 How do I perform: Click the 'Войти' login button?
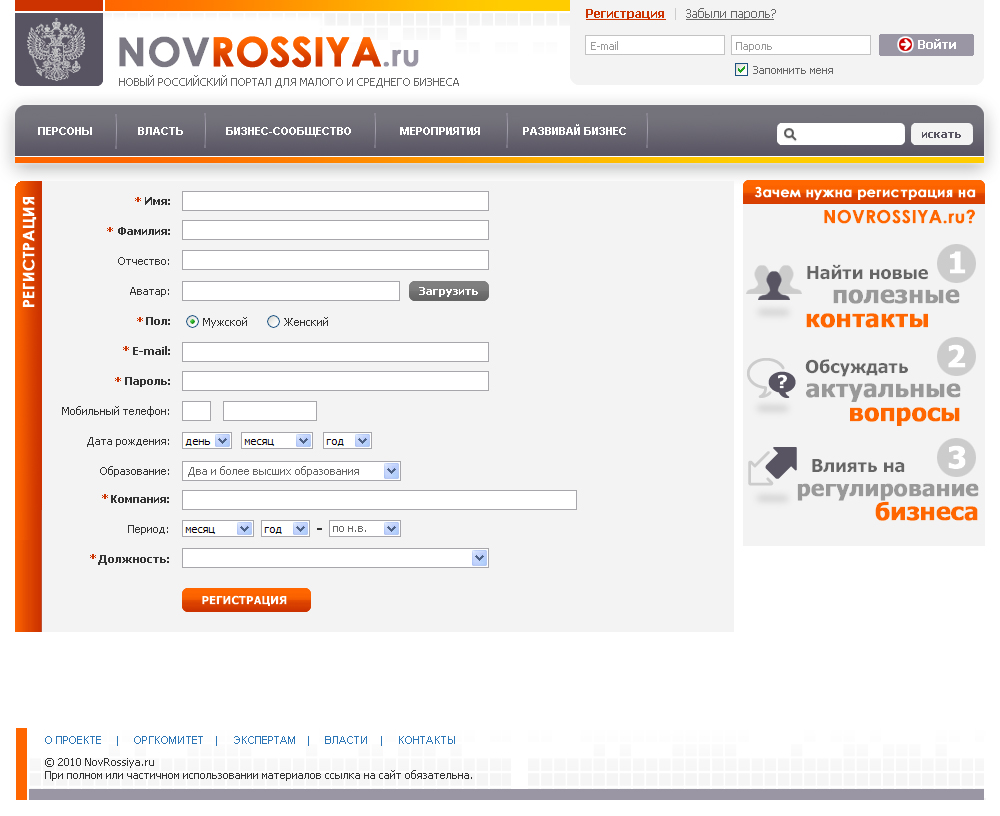[x=926, y=45]
